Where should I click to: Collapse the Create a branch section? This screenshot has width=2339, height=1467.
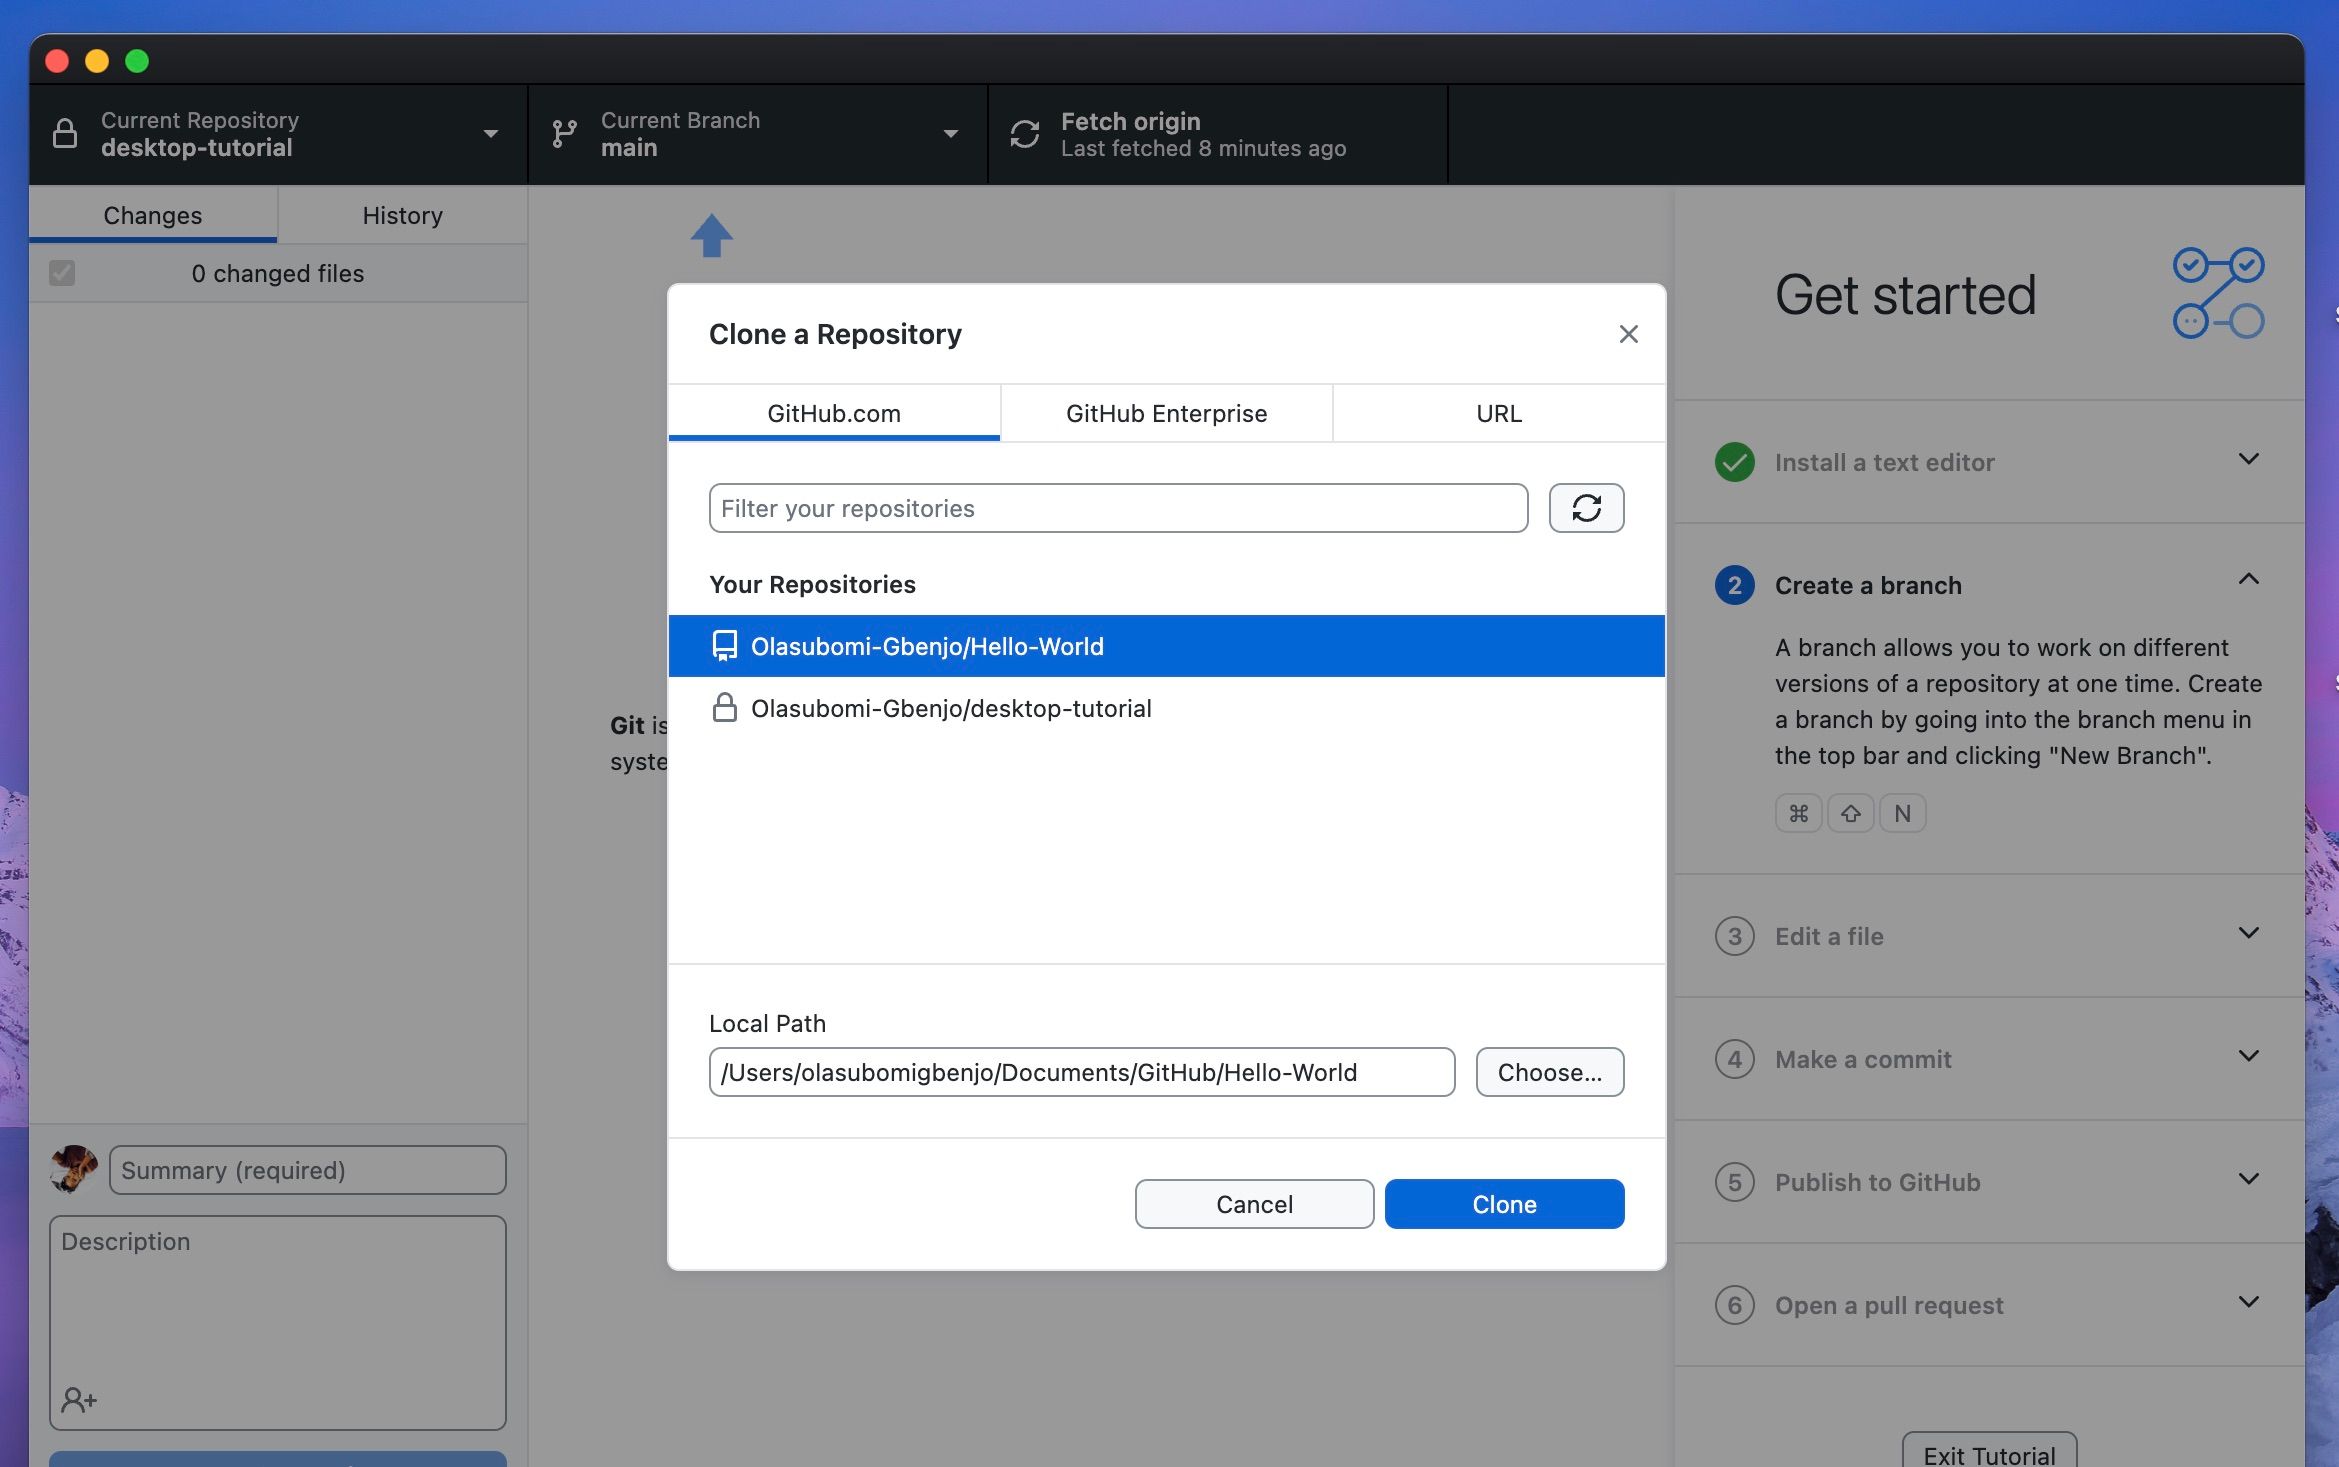(2248, 580)
